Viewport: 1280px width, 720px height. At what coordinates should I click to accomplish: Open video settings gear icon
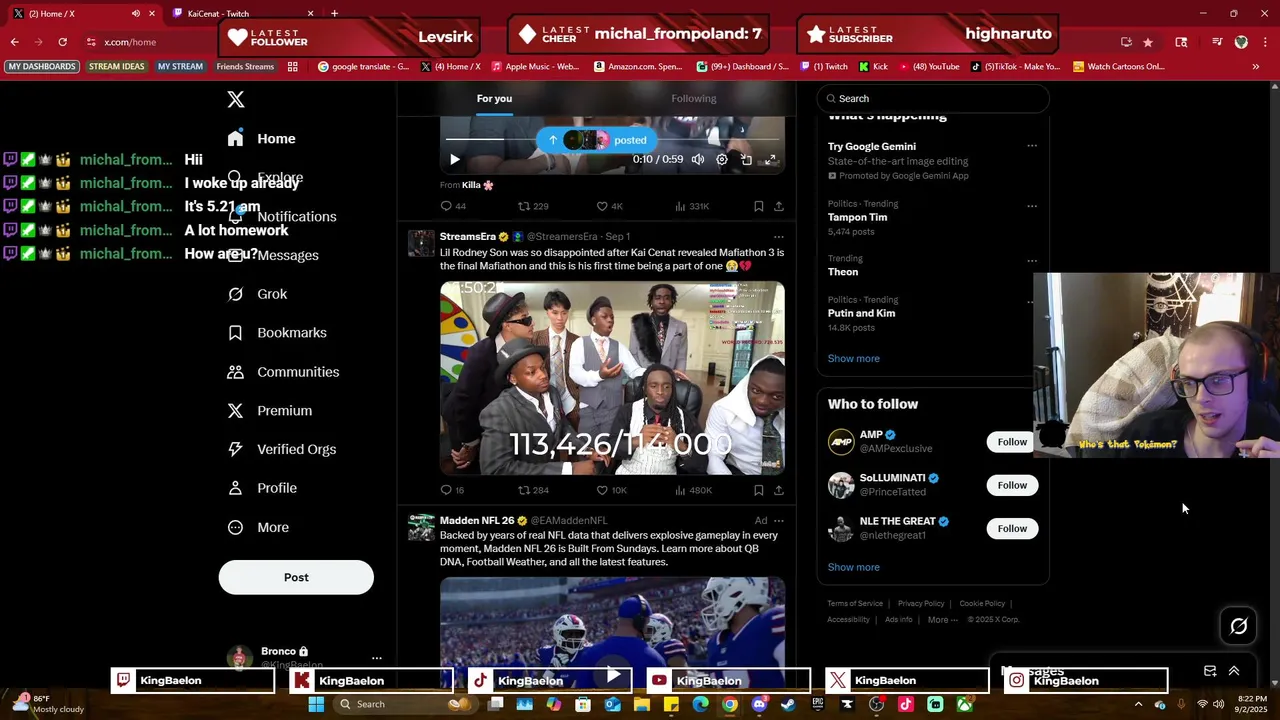click(x=722, y=159)
